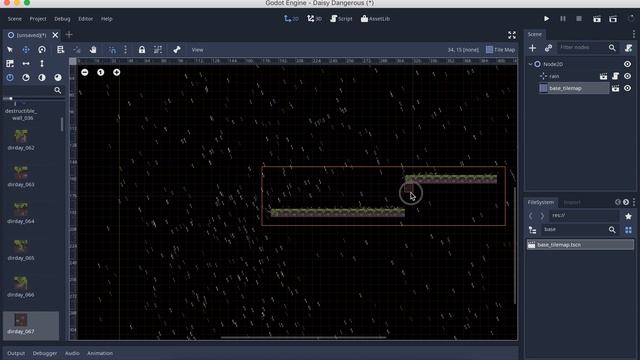Open the View menu in viewport toolbar
This screenshot has height=360, width=640.
(198, 50)
